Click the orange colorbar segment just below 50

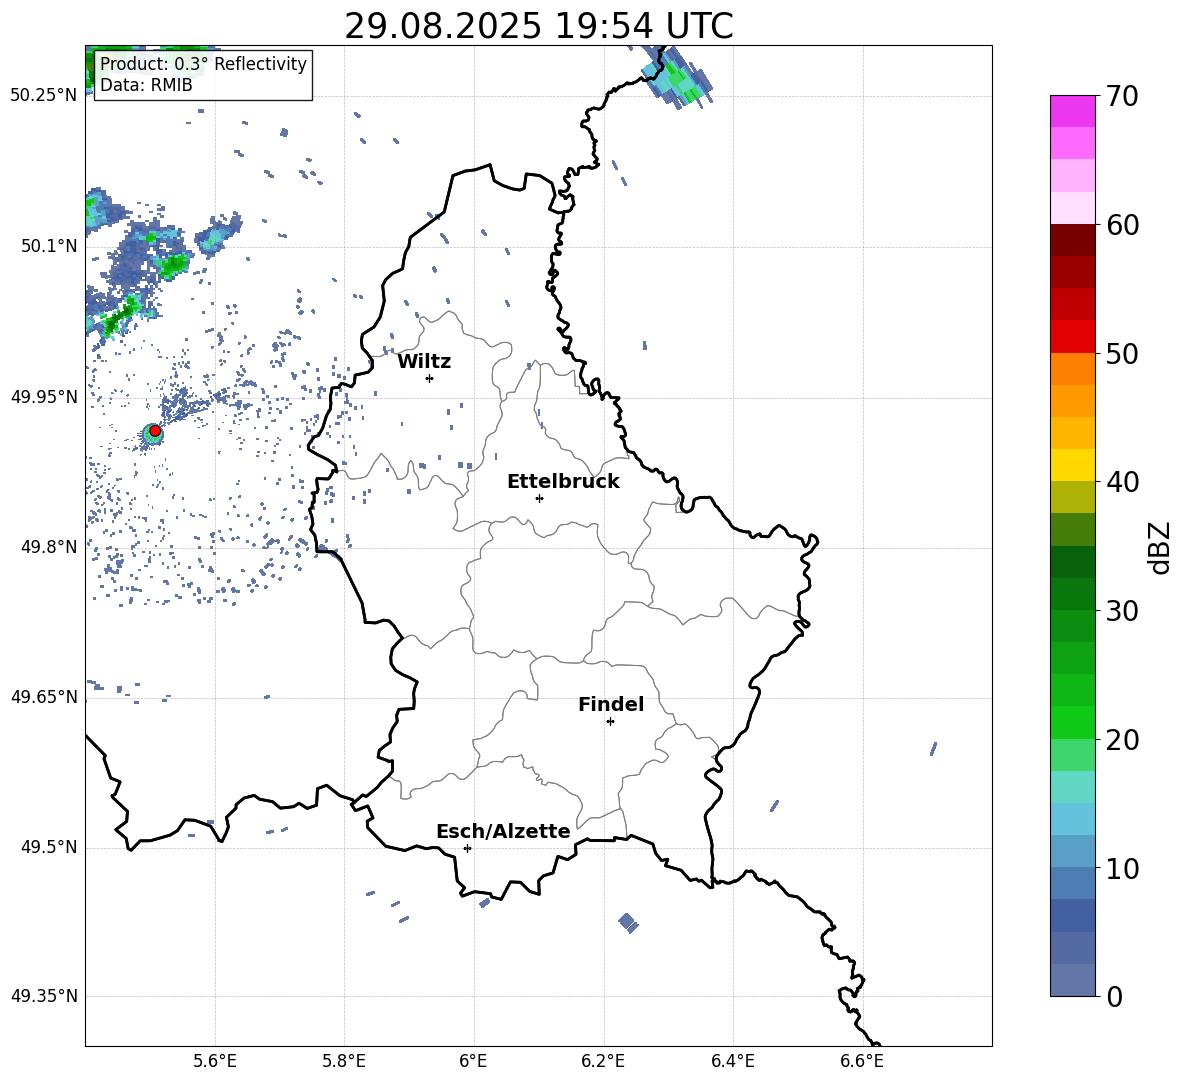coord(1072,369)
